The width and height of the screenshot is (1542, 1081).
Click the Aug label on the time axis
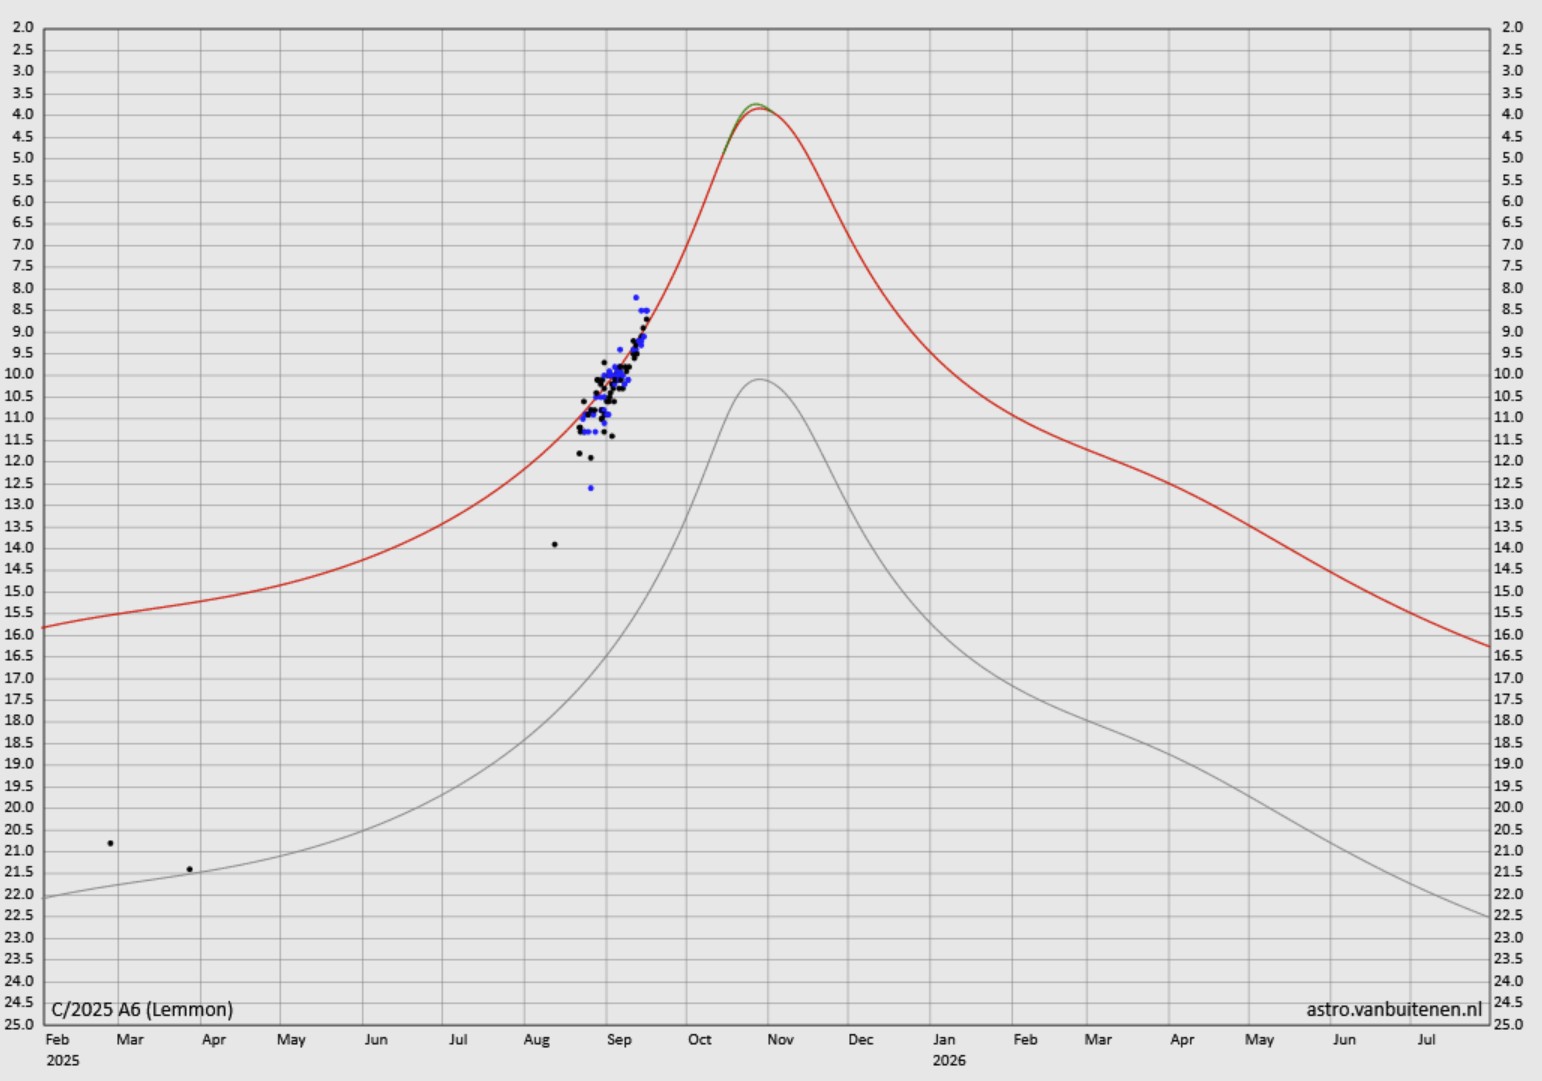(x=537, y=1040)
